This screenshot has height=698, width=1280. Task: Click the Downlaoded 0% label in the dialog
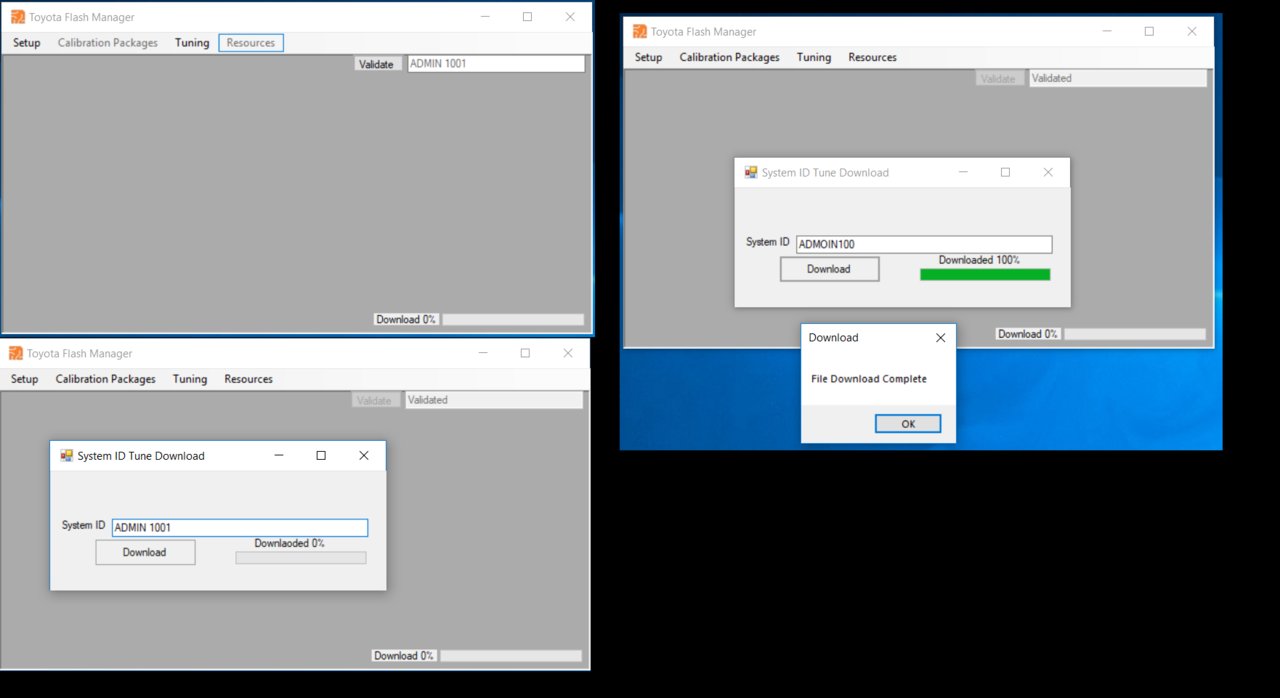pyautogui.click(x=290, y=544)
